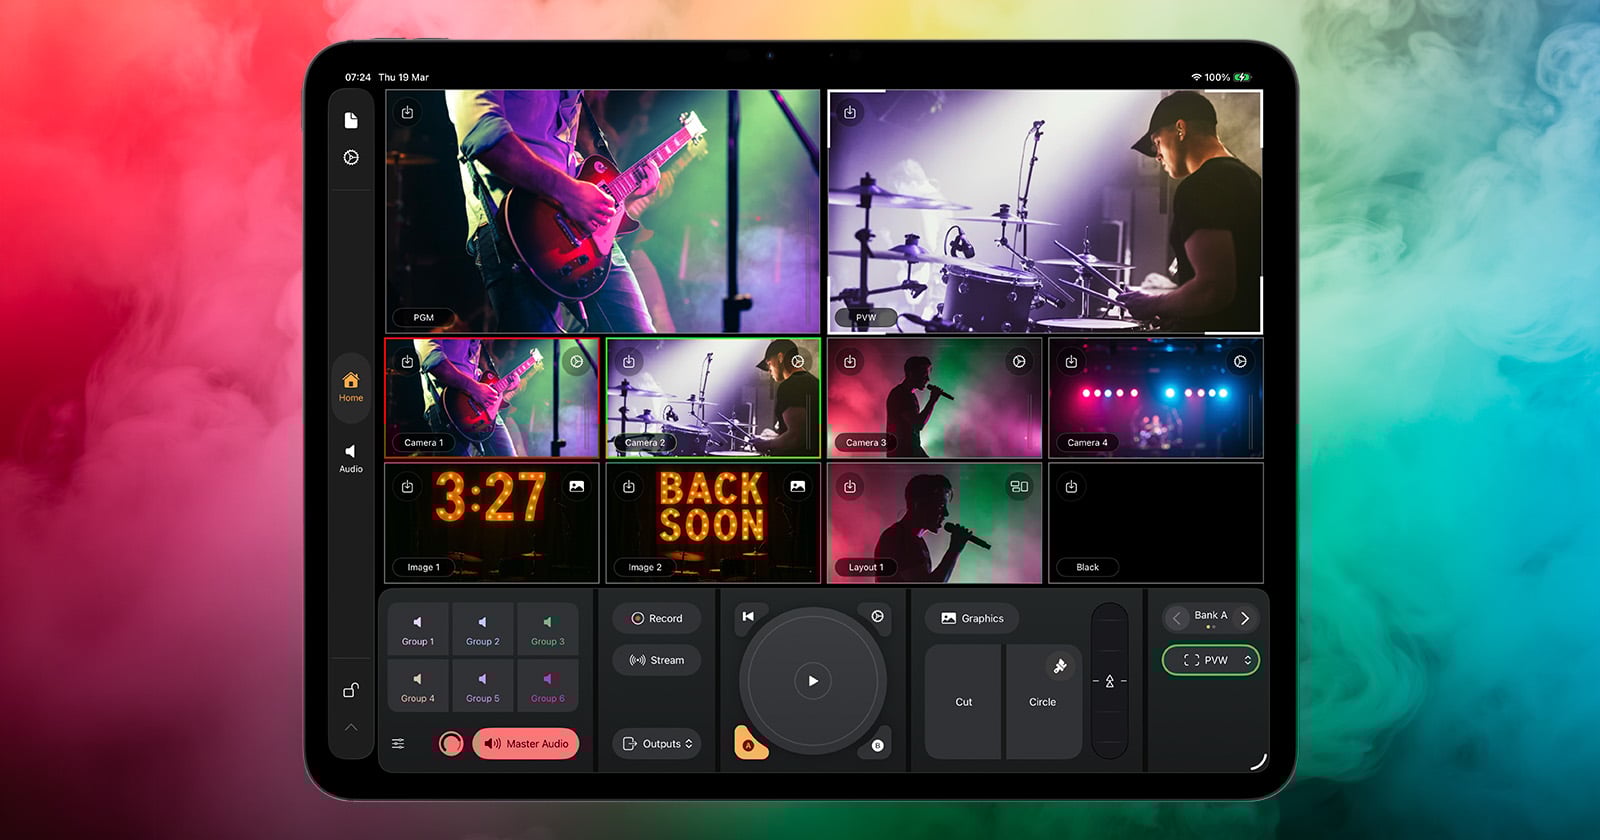Click the image icon on Image 2 tile
Image resolution: width=1600 pixels, height=840 pixels.
(x=797, y=487)
